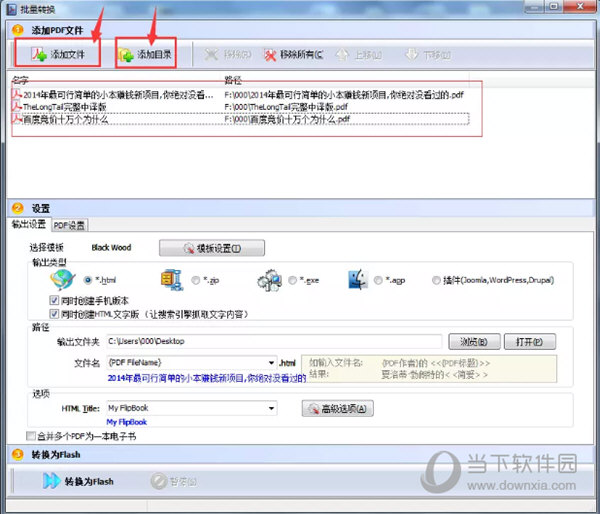Click the 名字 column header
Image resolution: width=600 pixels, height=514 pixels.
point(20,80)
